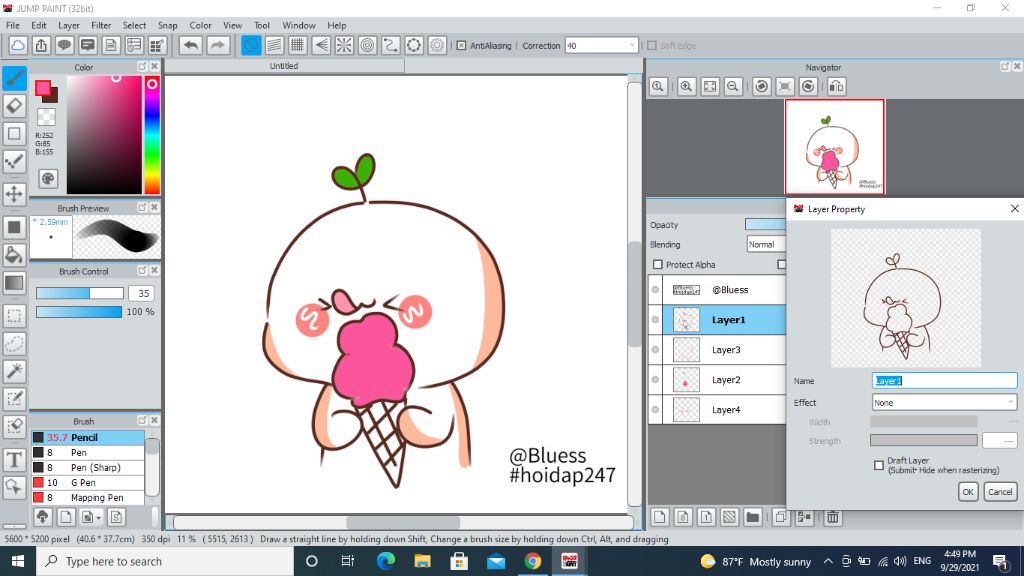This screenshot has width=1024, height=576.
Task: Choose the Lasso selection tool
Action: pyautogui.click(x=14, y=344)
